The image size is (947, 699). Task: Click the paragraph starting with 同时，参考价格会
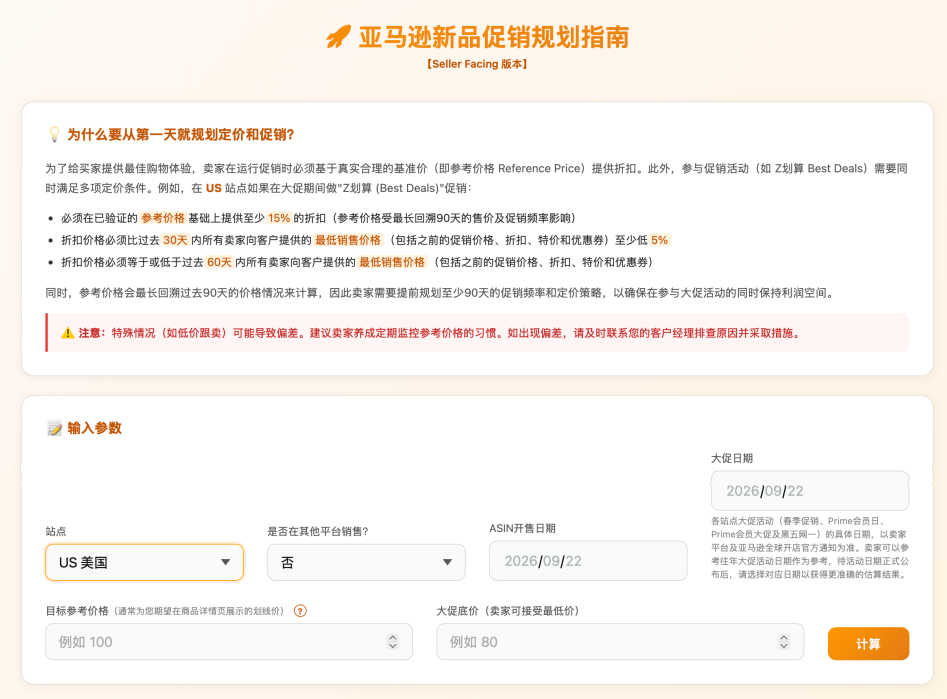441,293
